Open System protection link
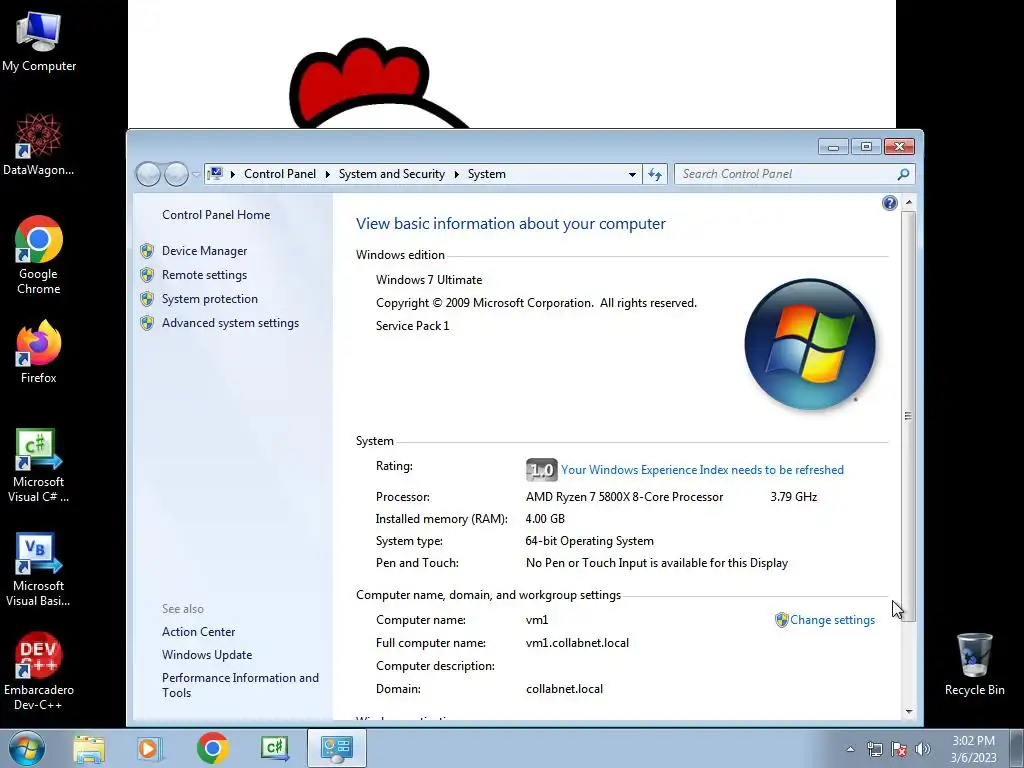 (210, 299)
